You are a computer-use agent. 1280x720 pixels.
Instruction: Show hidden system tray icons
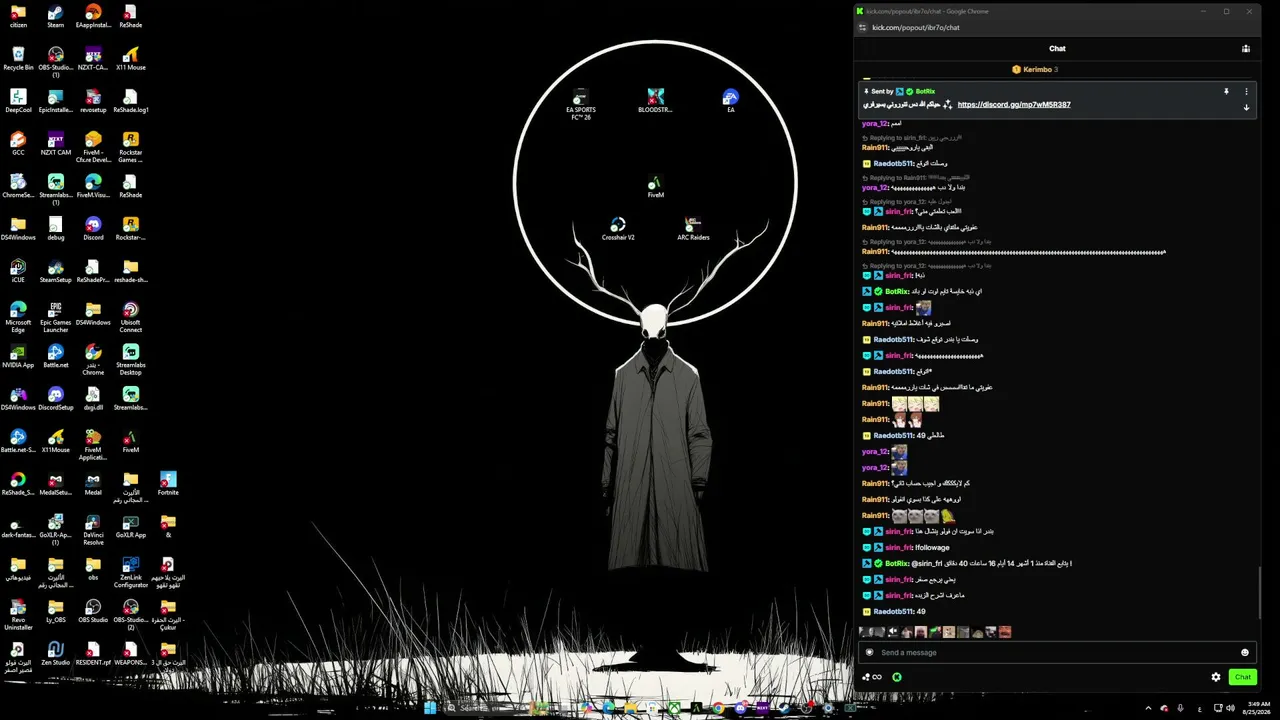pyautogui.click(x=1148, y=708)
